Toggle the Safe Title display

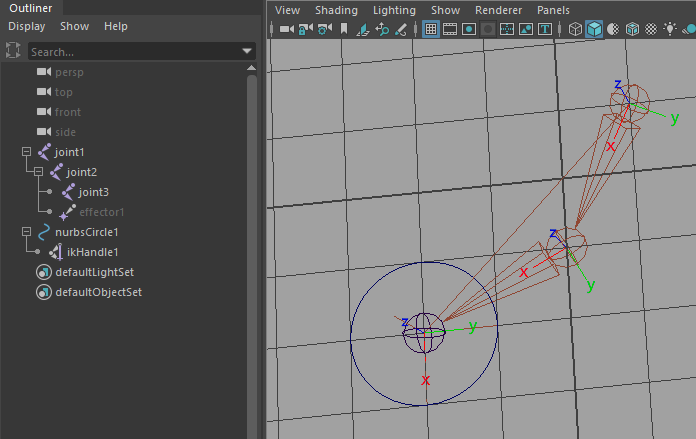point(545,29)
